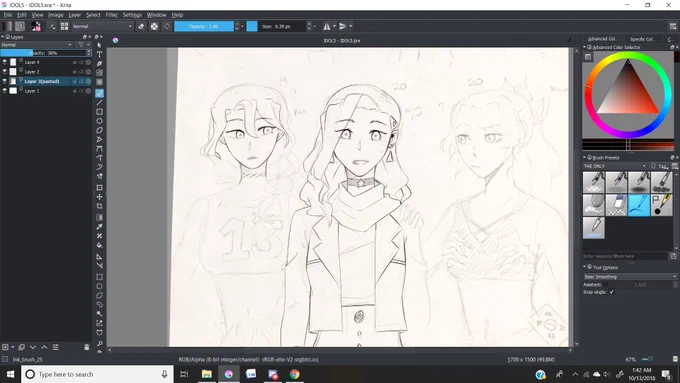Image resolution: width=680 pixels, height=383 pixels.
Task: Duplicate layer using the copy icon
Action: point(21,347)
